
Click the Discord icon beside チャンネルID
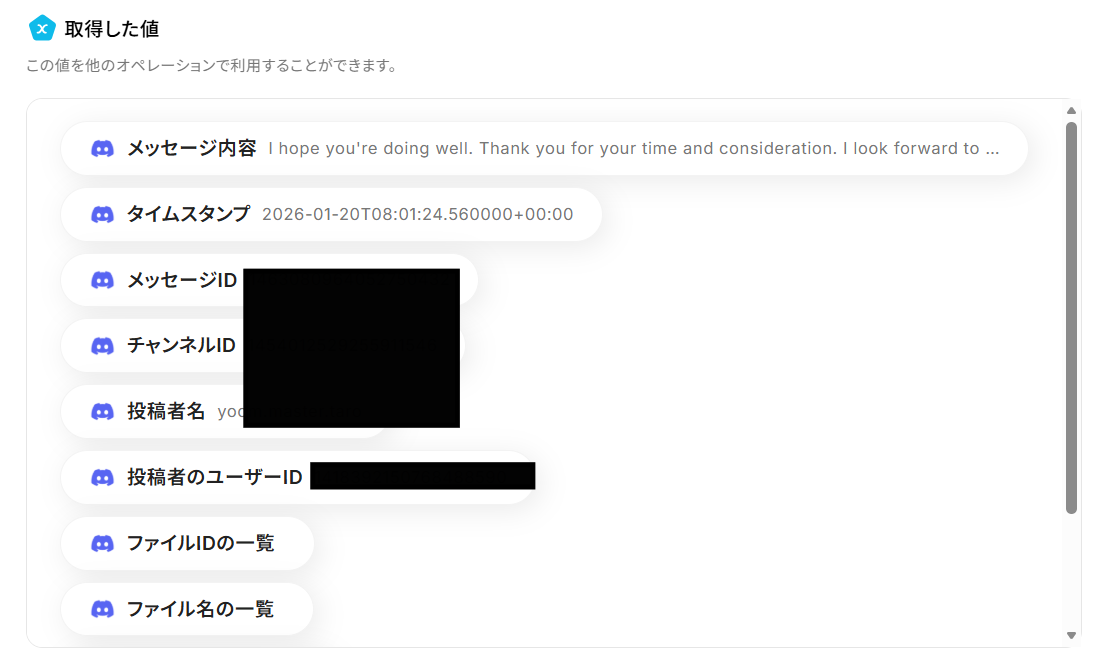(102, 346)
